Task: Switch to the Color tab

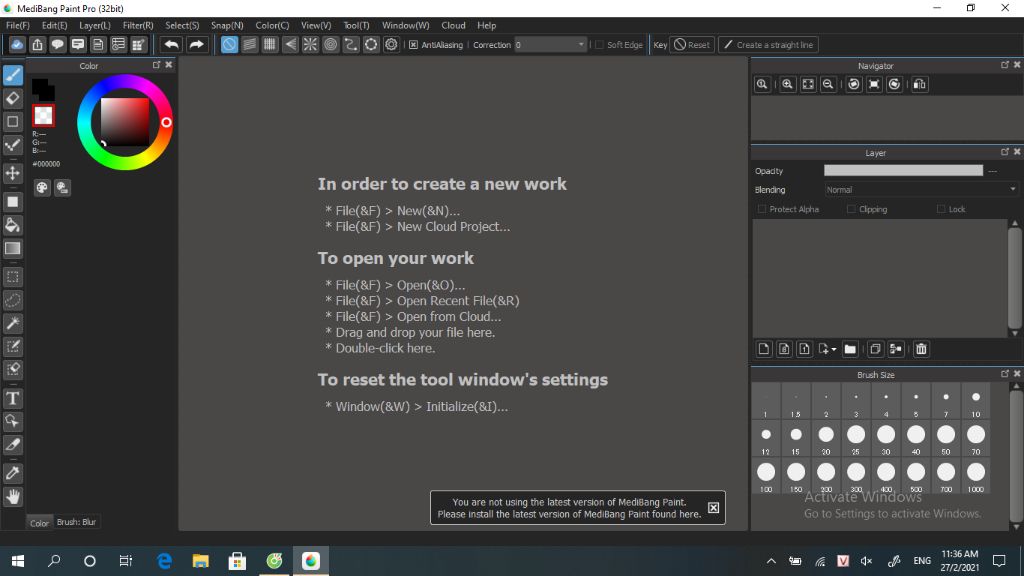Action: [x=39, y=522]
